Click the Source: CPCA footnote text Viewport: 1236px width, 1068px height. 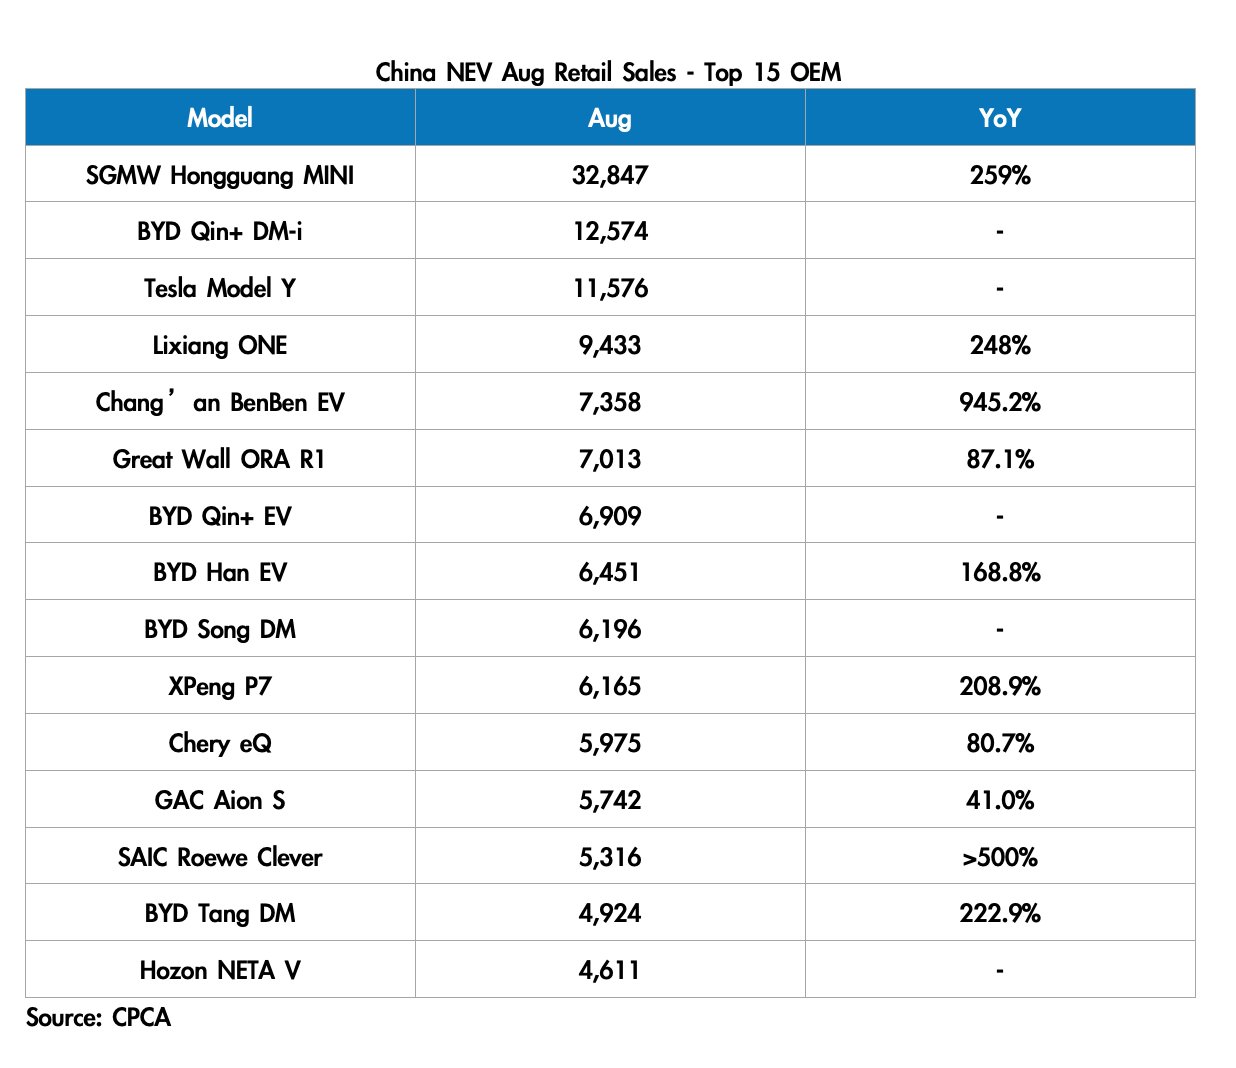pos(98,1017)
